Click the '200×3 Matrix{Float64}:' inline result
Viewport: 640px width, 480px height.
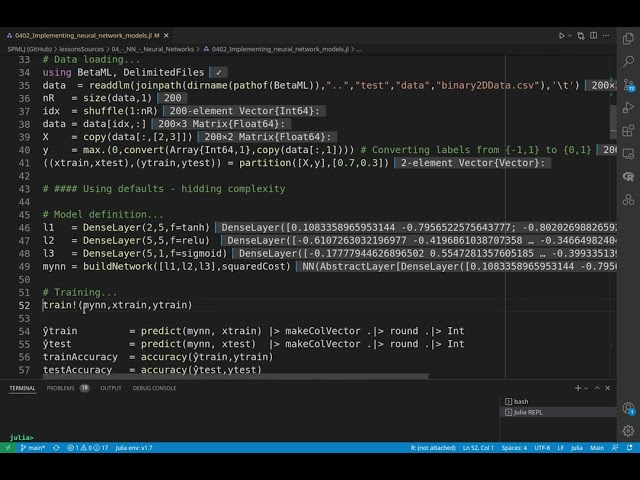click(221, 124)
